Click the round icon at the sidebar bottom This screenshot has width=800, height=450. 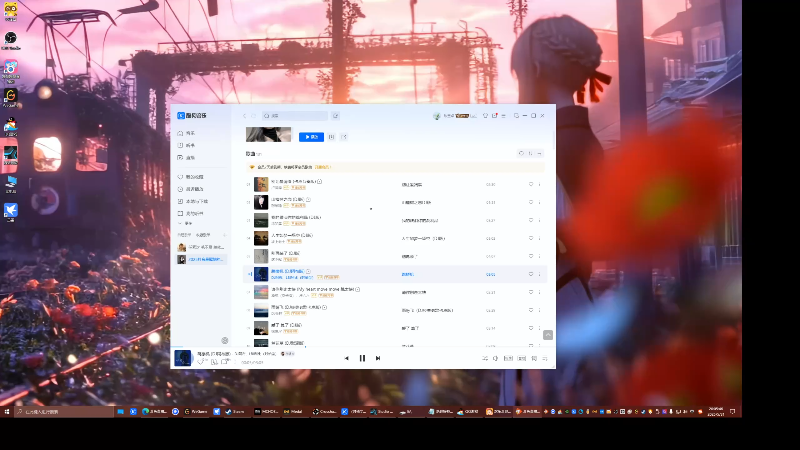pyautogui.click(x=224, y=340)
